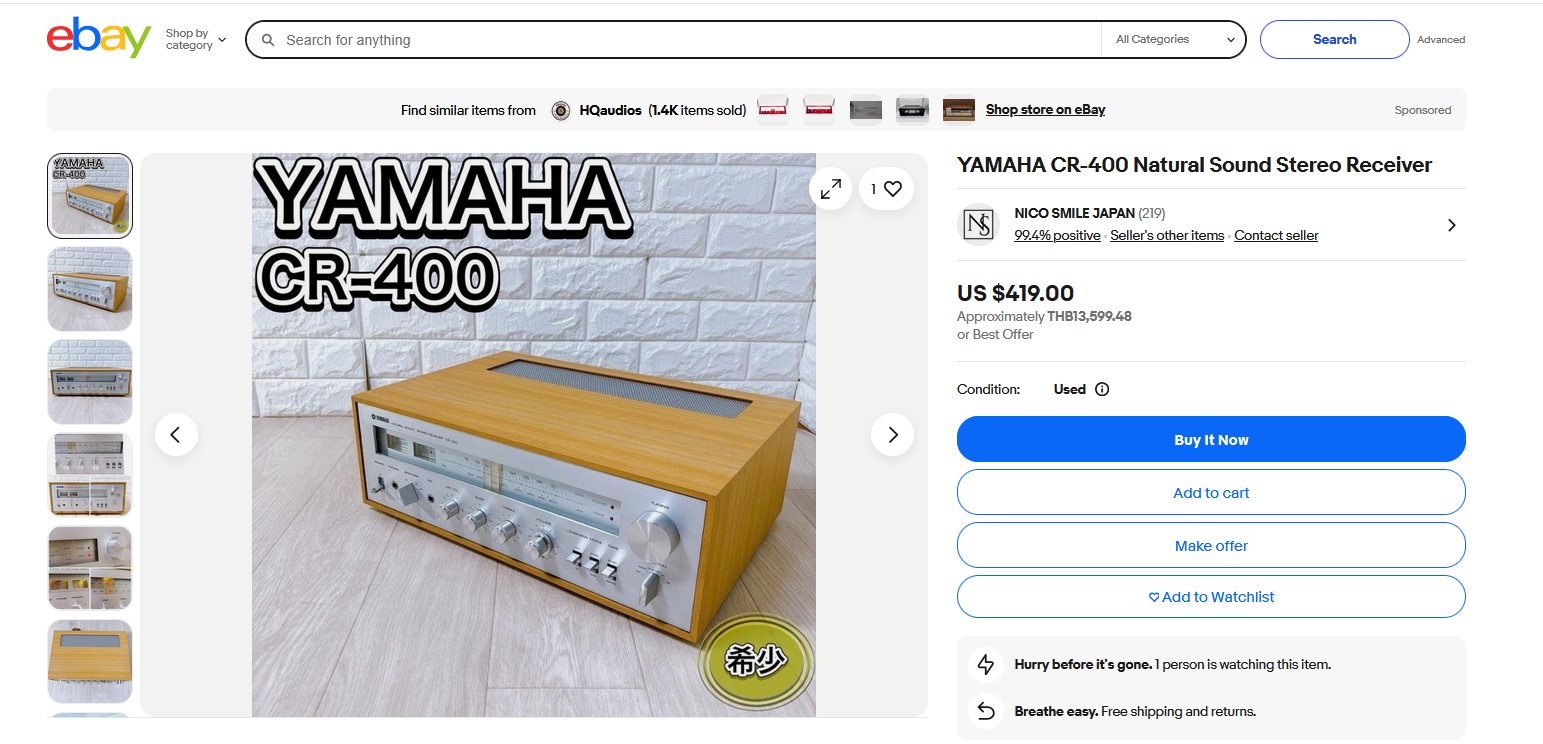1543x744 pixels.
Task: Add the receiver to cart
Action: (x=1211, y=492)
